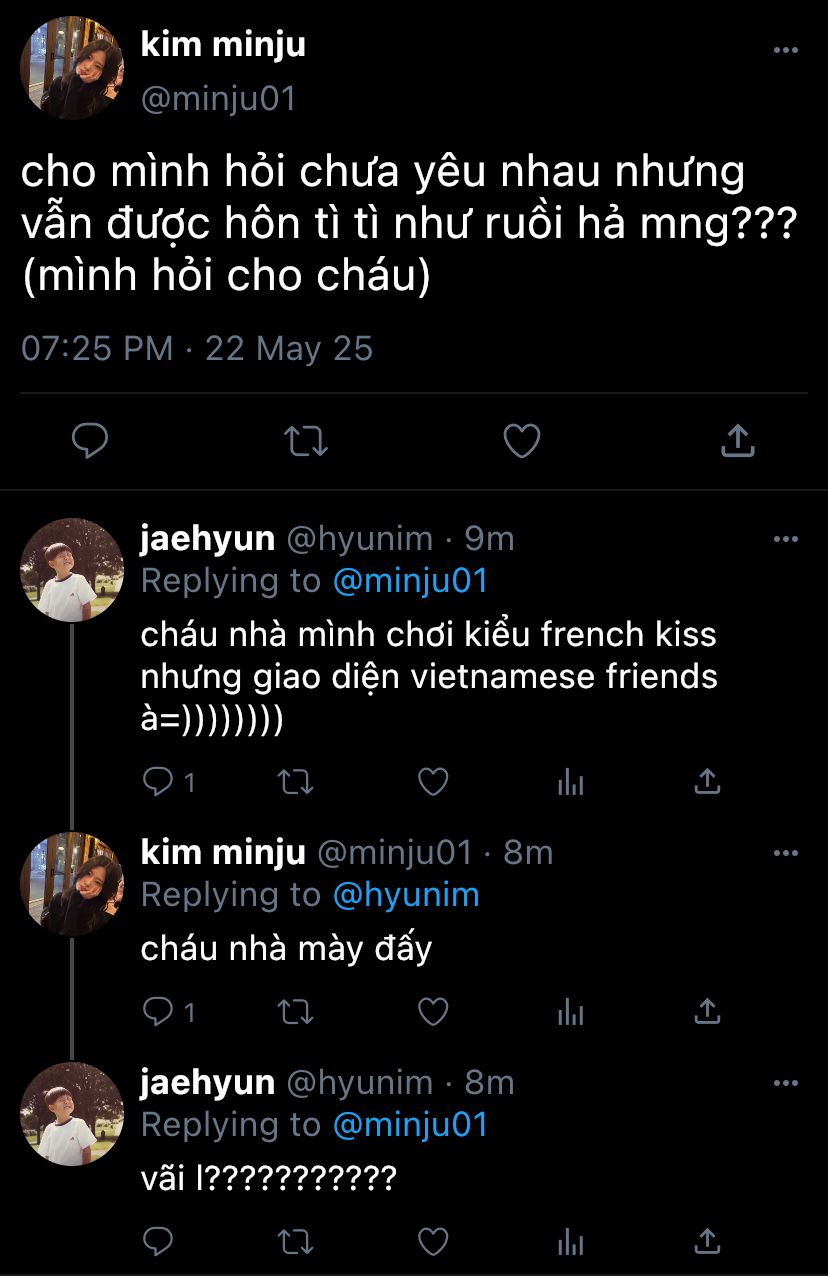Open jaehyun's avatar on the last reply
828x1276 pixels.
(x=72, y=1113)
